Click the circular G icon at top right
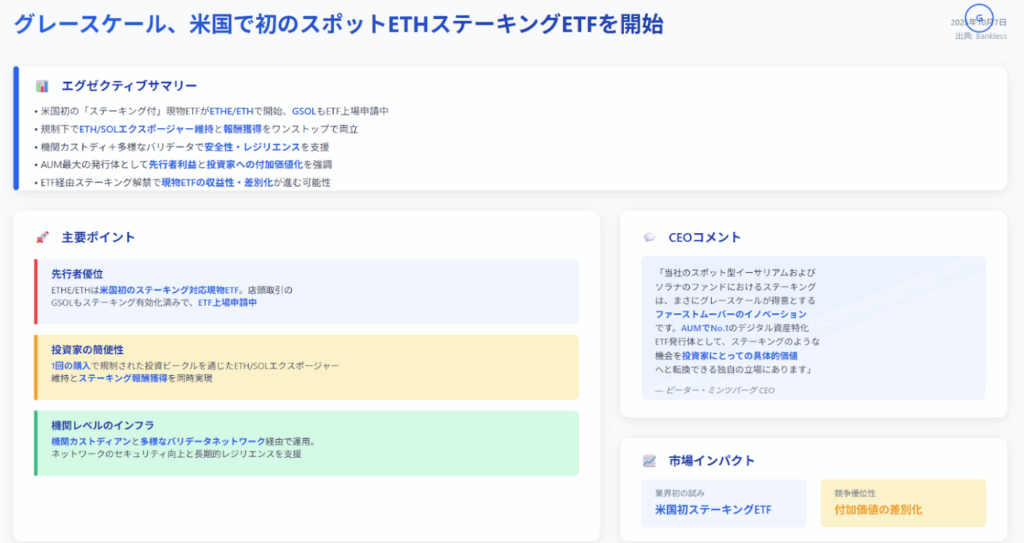Screen dimensions: 1024x543 [x=979, y=19]
